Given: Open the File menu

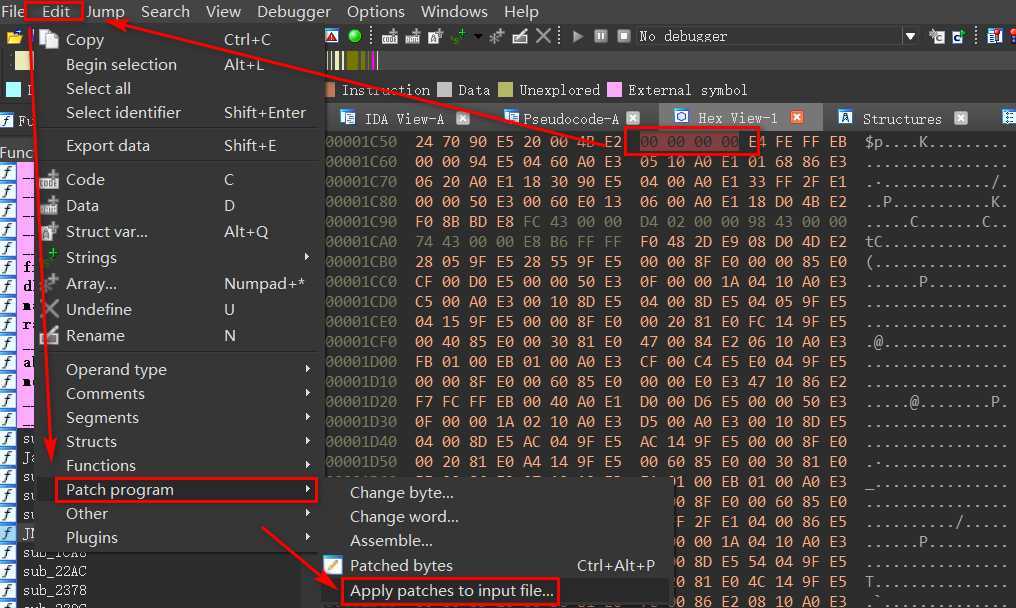Looking at the screenshot, I should [x=12, y=12].
